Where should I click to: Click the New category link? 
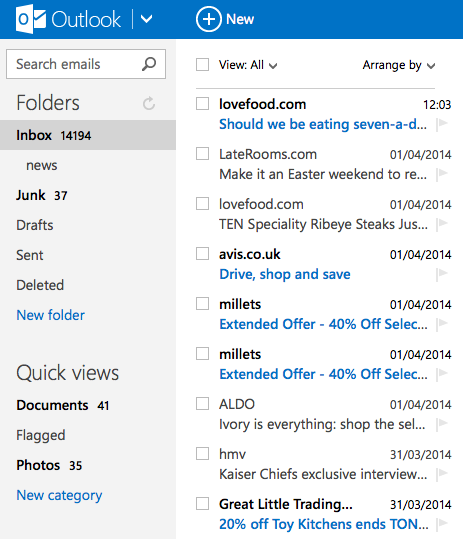(x=59, y=495)
